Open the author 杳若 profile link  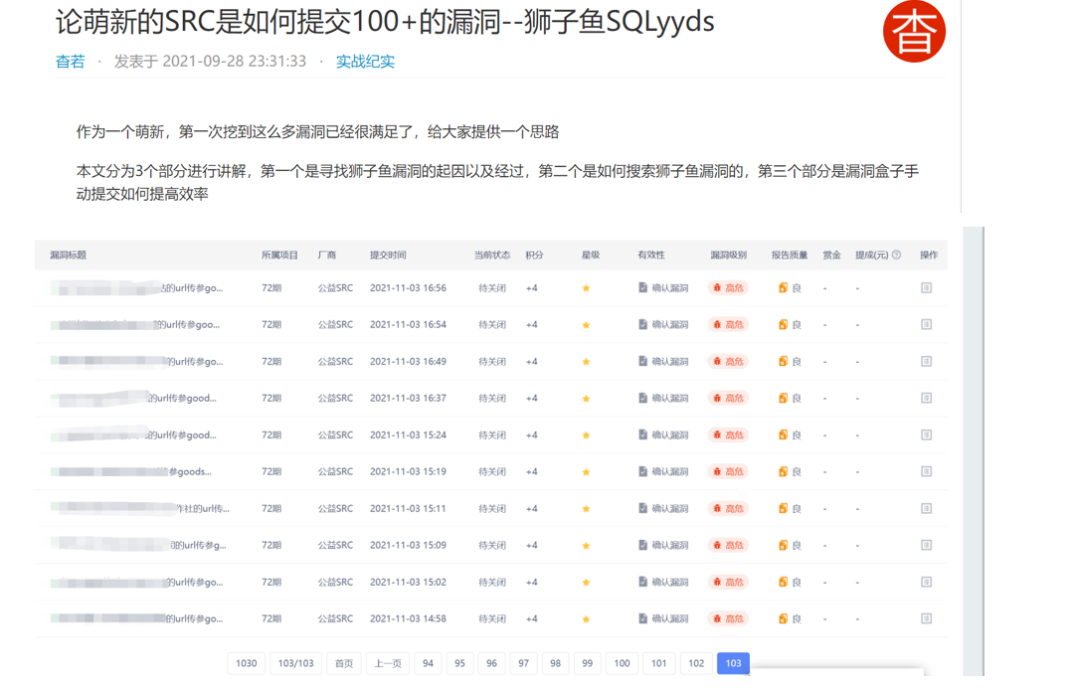tap(70, 61)
